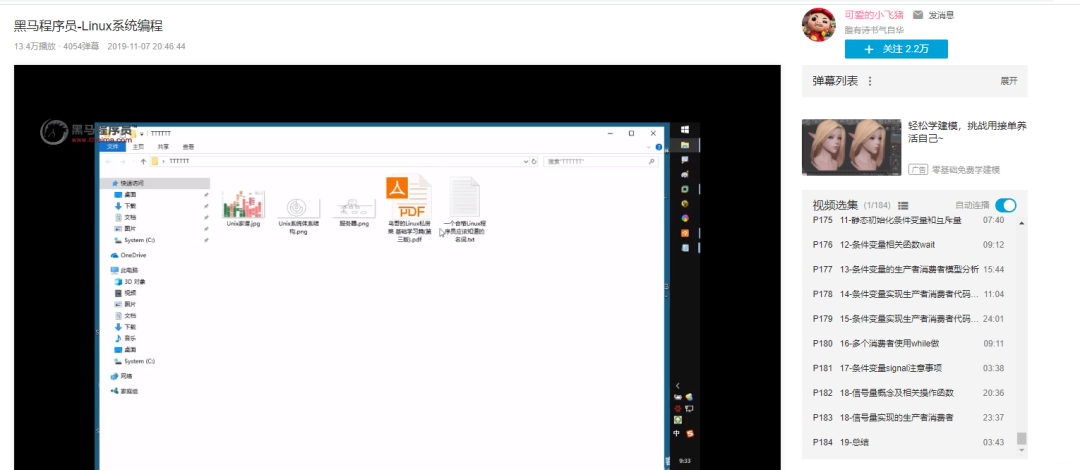Select 服务器.png file icon
The width and height of the screenshot is (1080, 470).
click(353, 207)
